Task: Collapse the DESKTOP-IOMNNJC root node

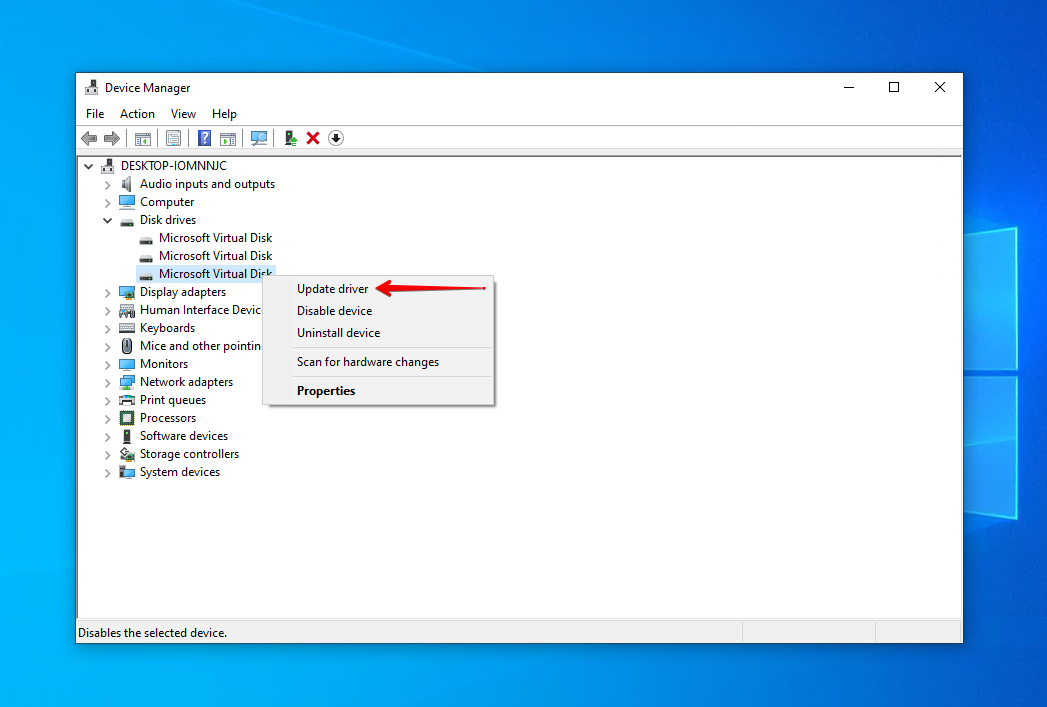Action: point(89,166)
